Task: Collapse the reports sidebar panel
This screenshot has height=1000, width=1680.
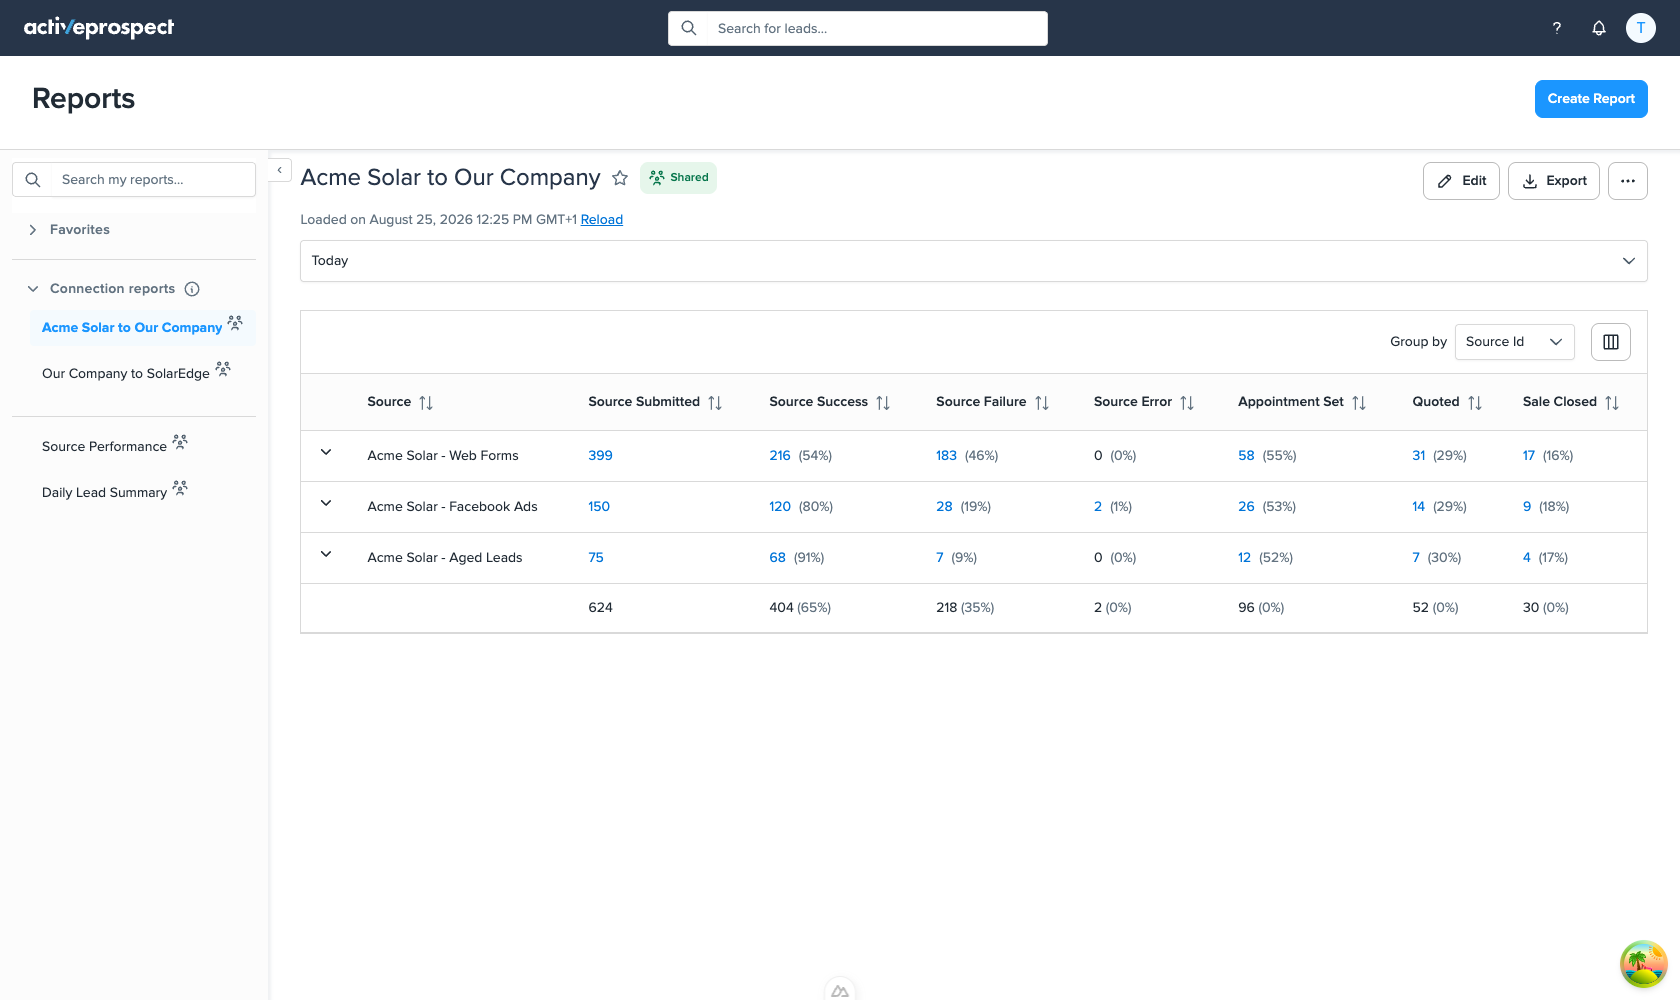Action: (x=280, y=171)
